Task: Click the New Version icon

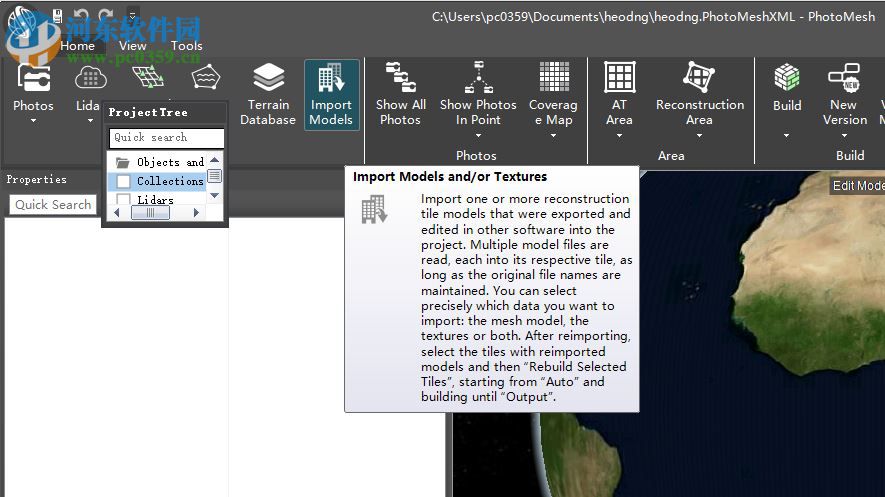Action: [844, 78]
